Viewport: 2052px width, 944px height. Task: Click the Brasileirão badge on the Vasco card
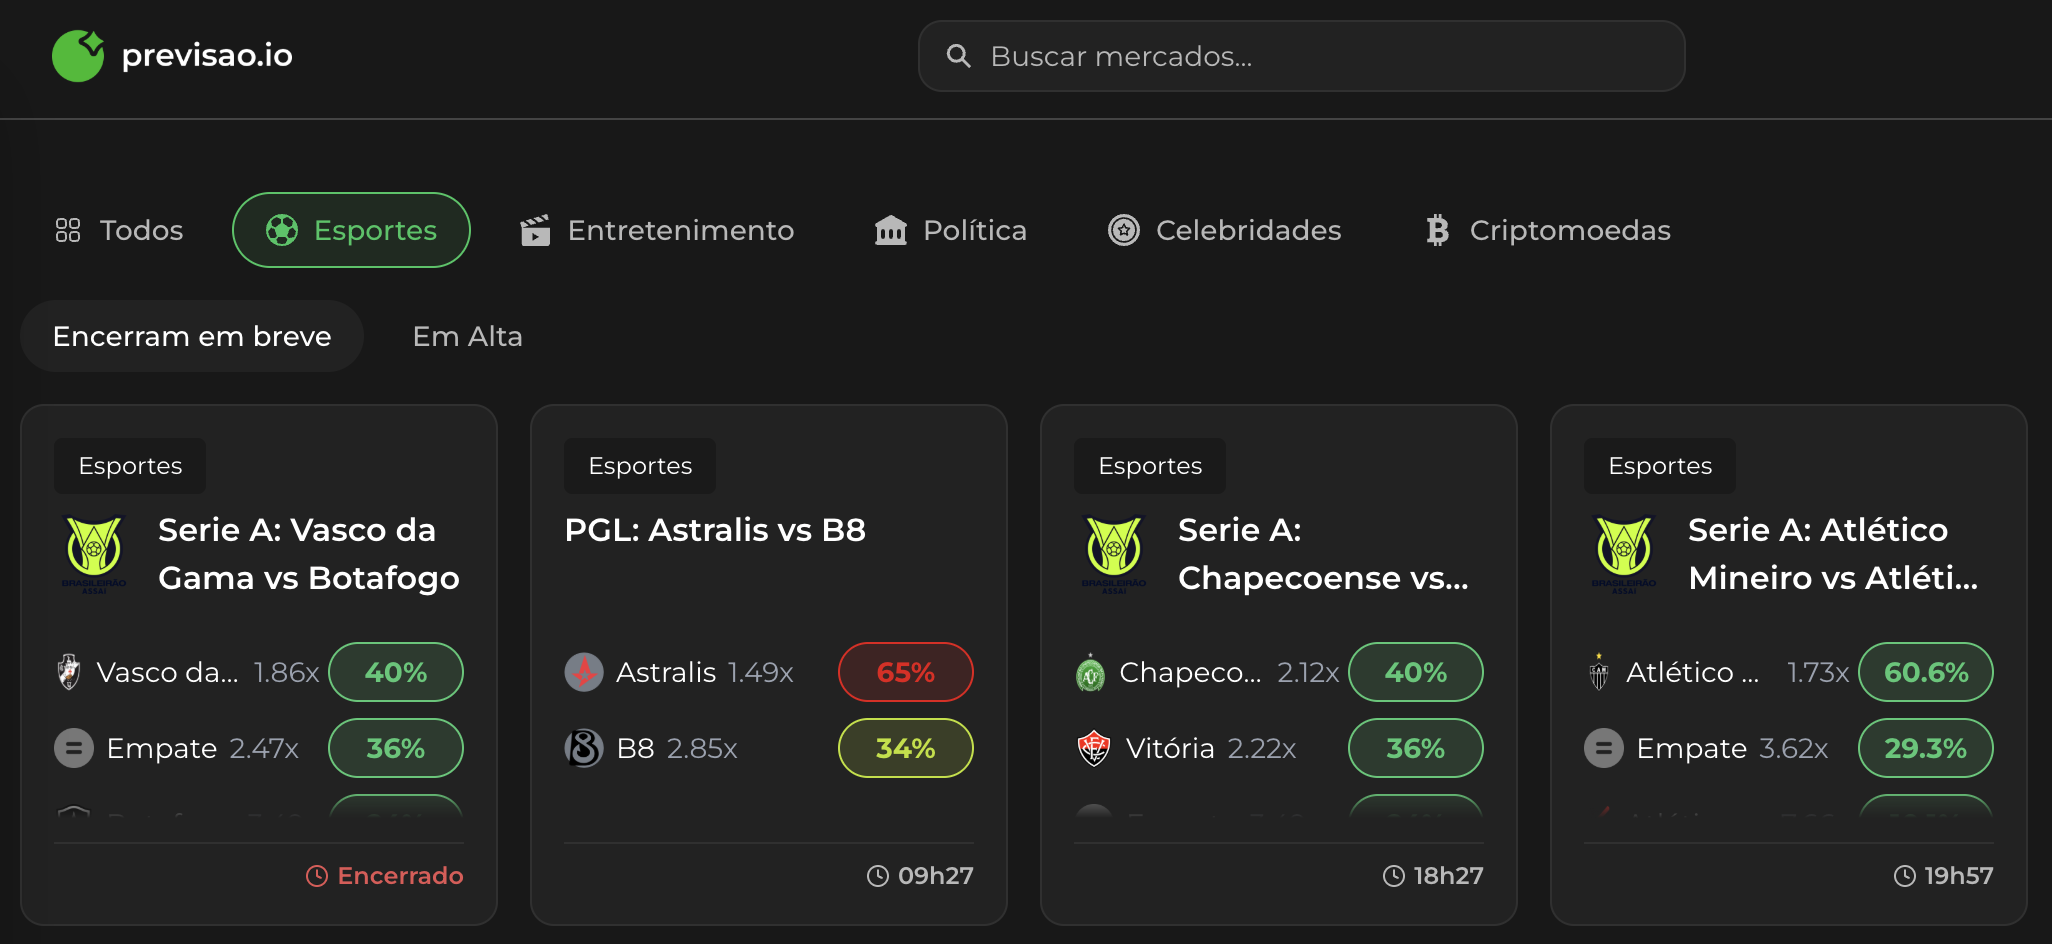click(x=94, y=553)
